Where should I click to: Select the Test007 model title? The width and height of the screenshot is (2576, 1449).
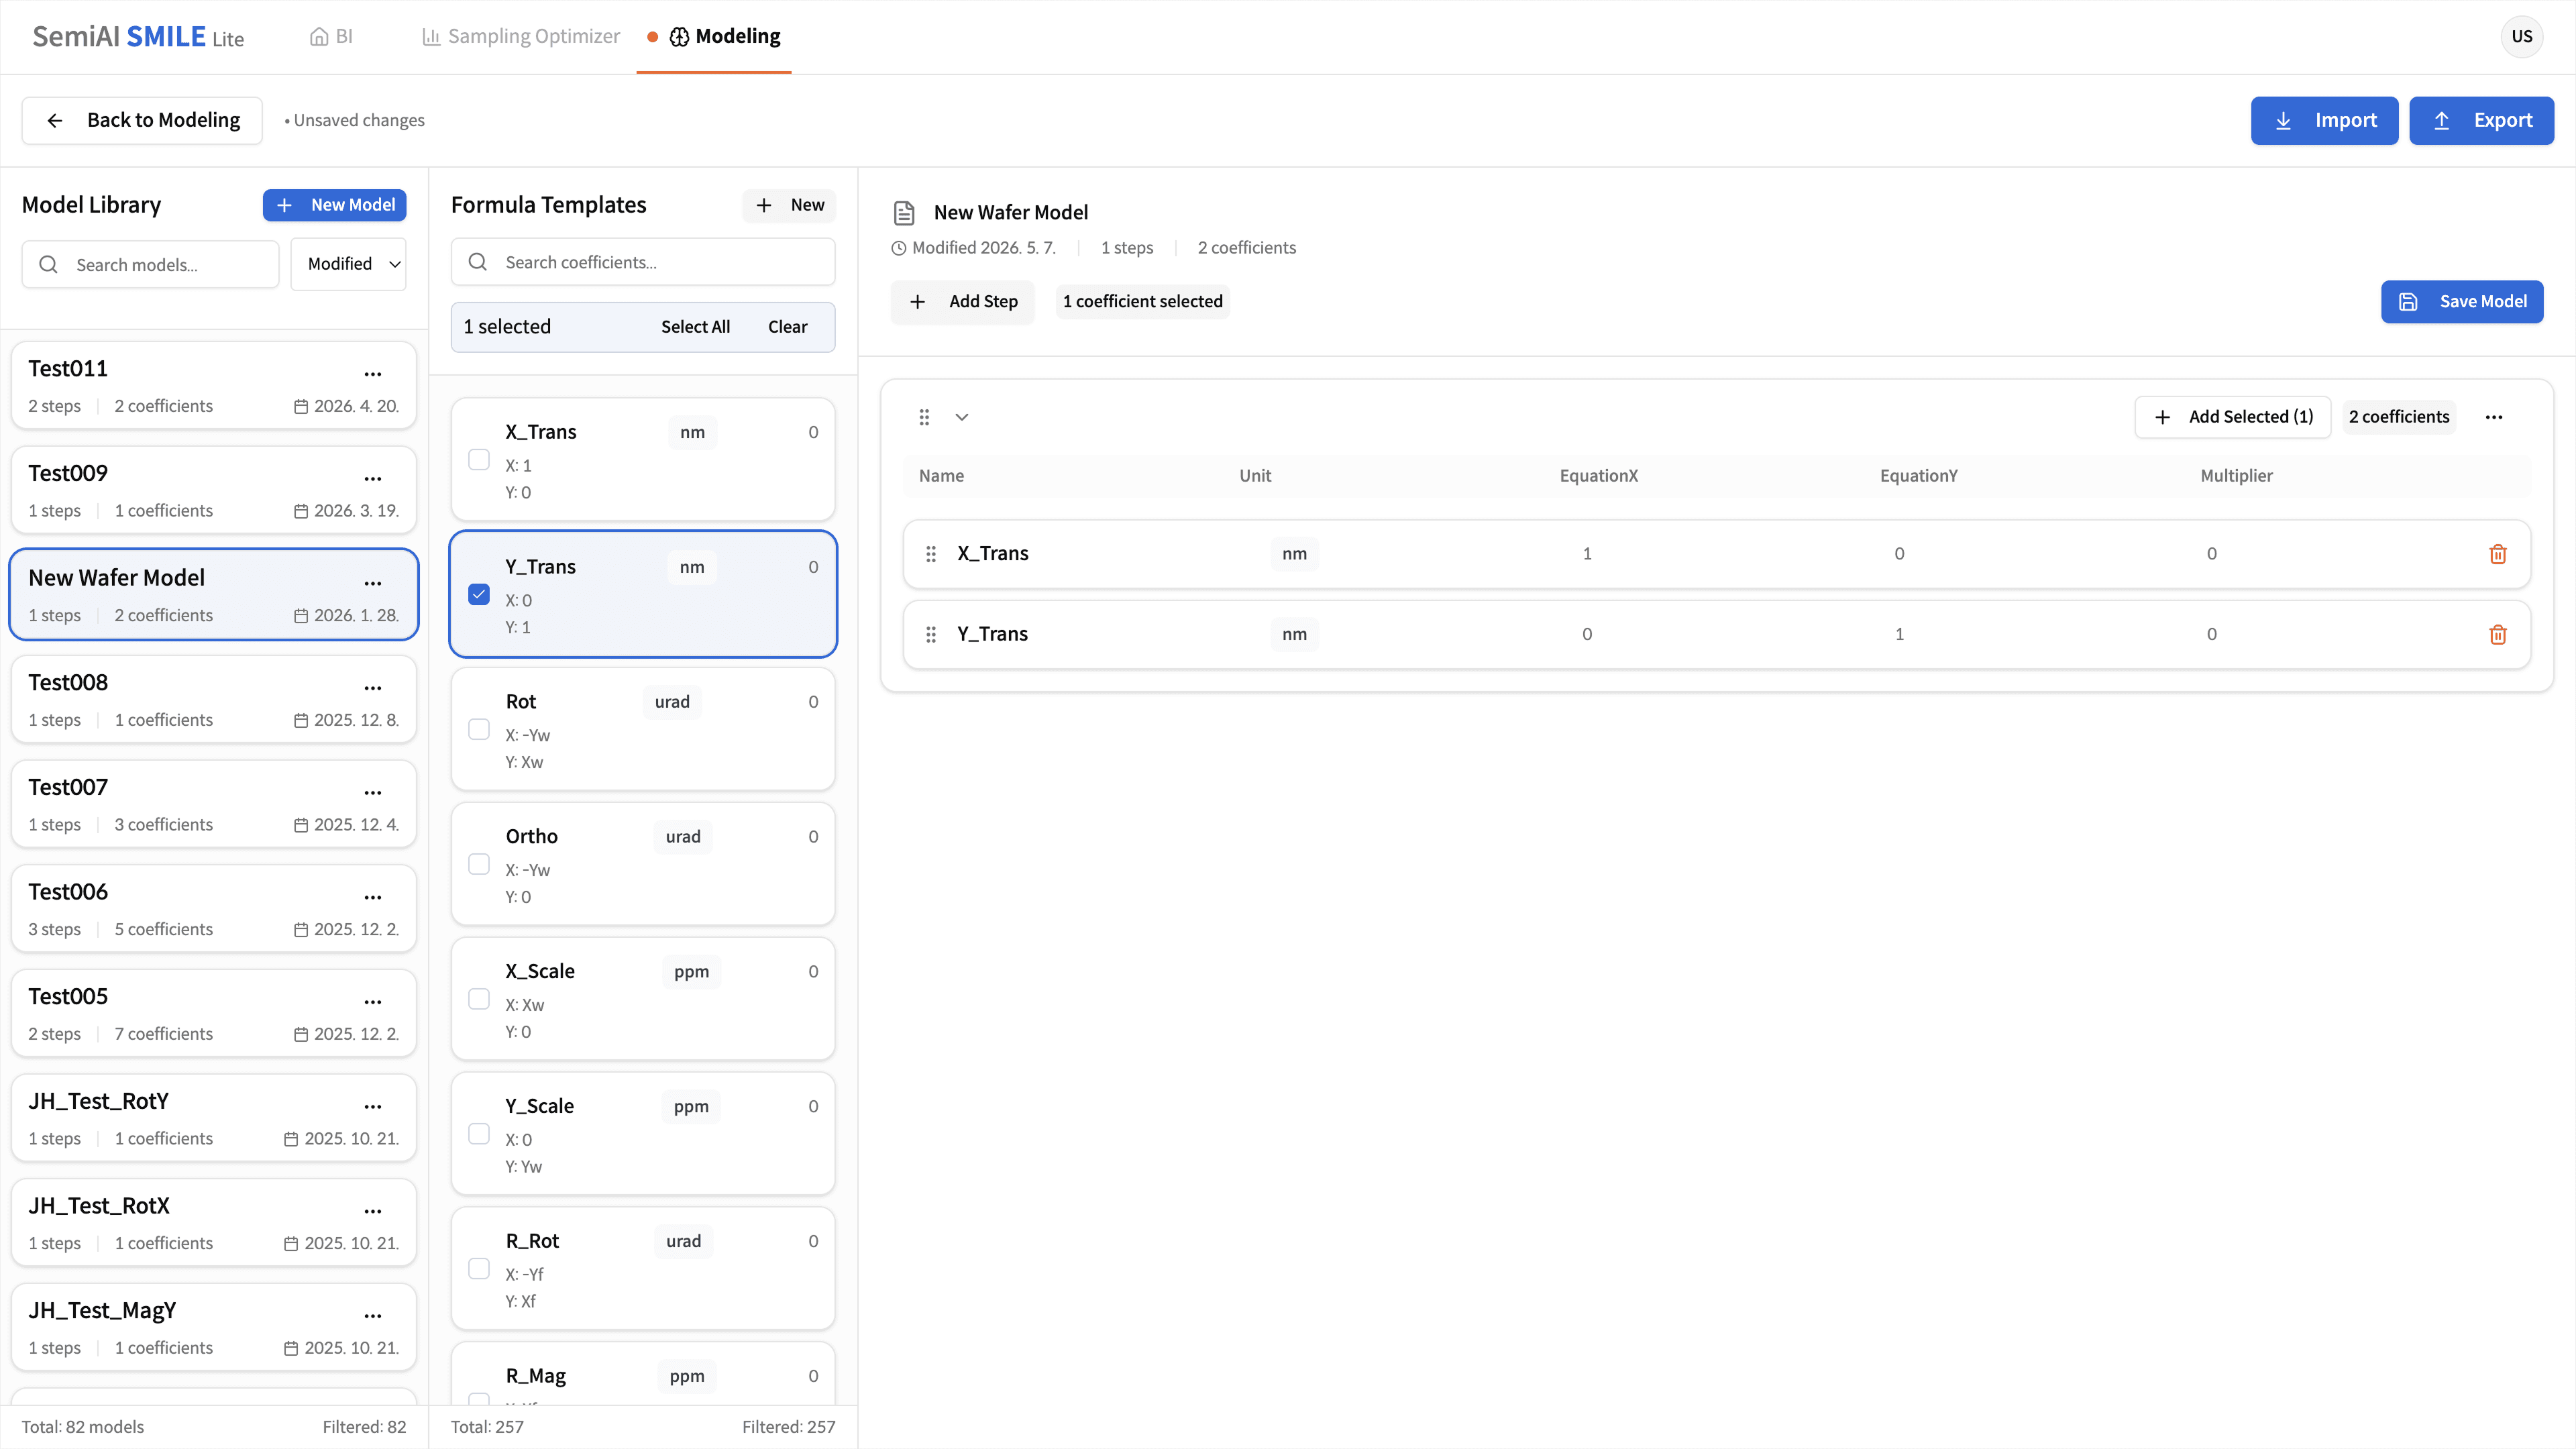[68, 787]
